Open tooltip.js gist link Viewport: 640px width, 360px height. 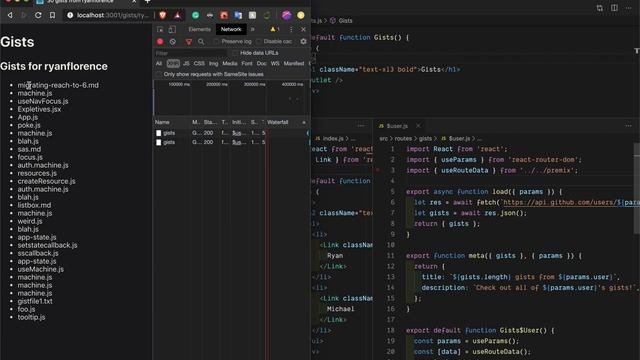(x=31, y=317)
